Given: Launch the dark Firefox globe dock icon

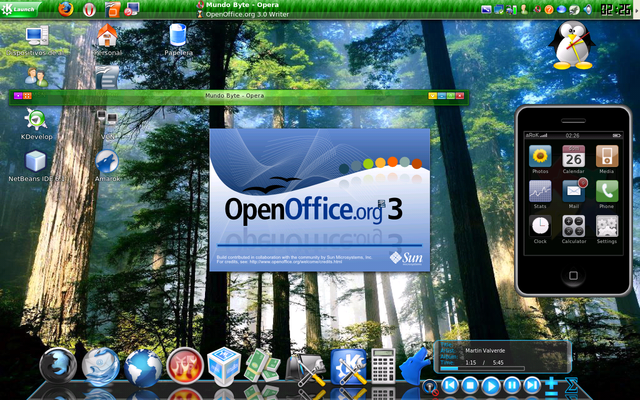Looking at the screenshot, I should [58, 366].
